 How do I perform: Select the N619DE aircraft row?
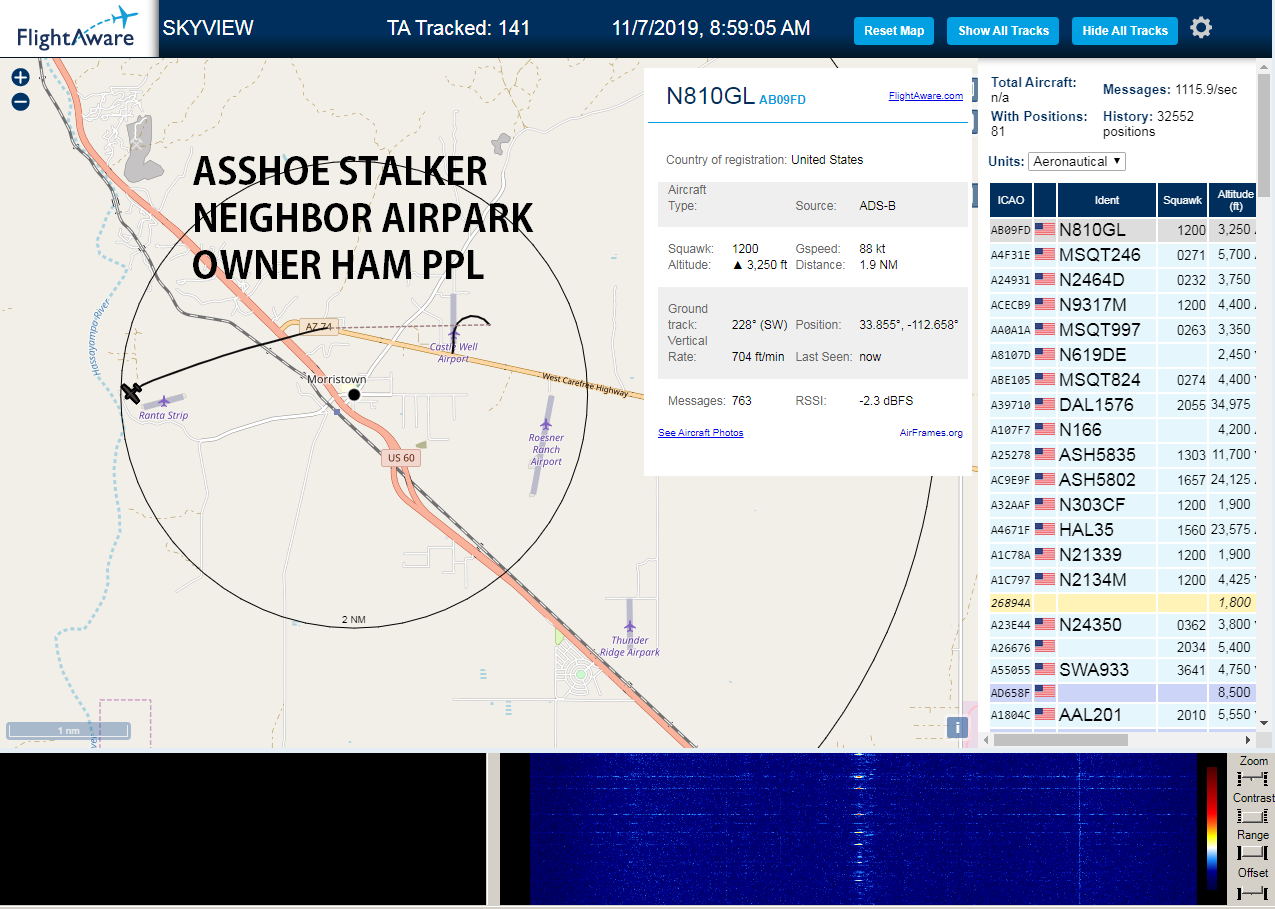[x=1123, y=354]
